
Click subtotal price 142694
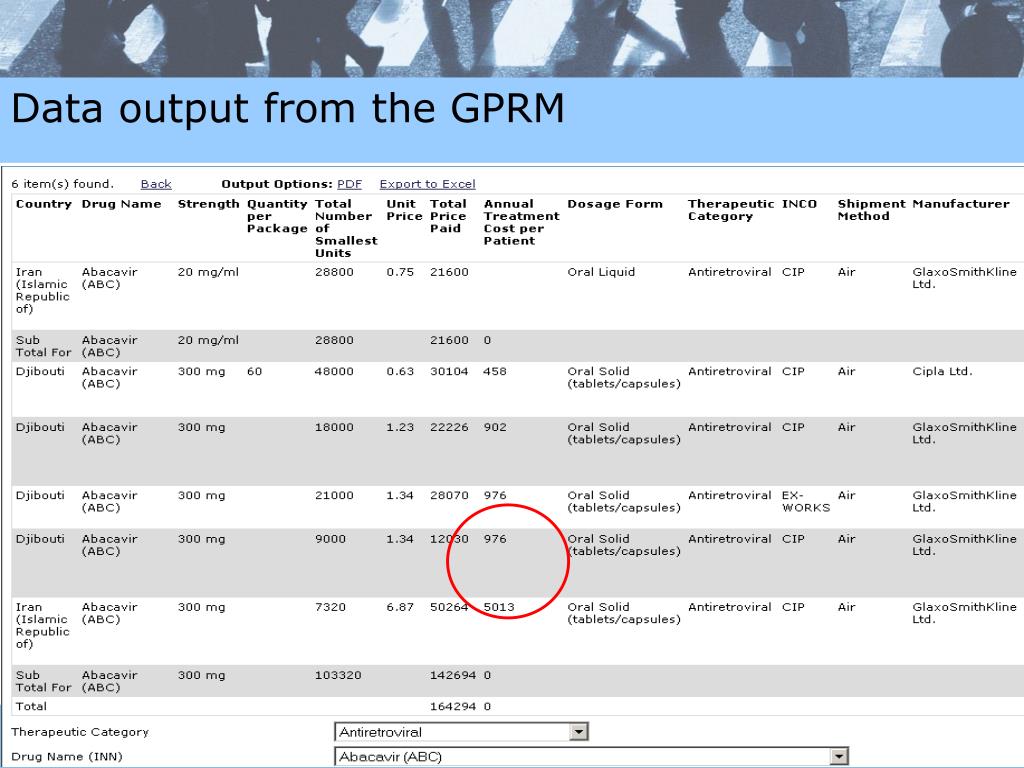(453, 675)
